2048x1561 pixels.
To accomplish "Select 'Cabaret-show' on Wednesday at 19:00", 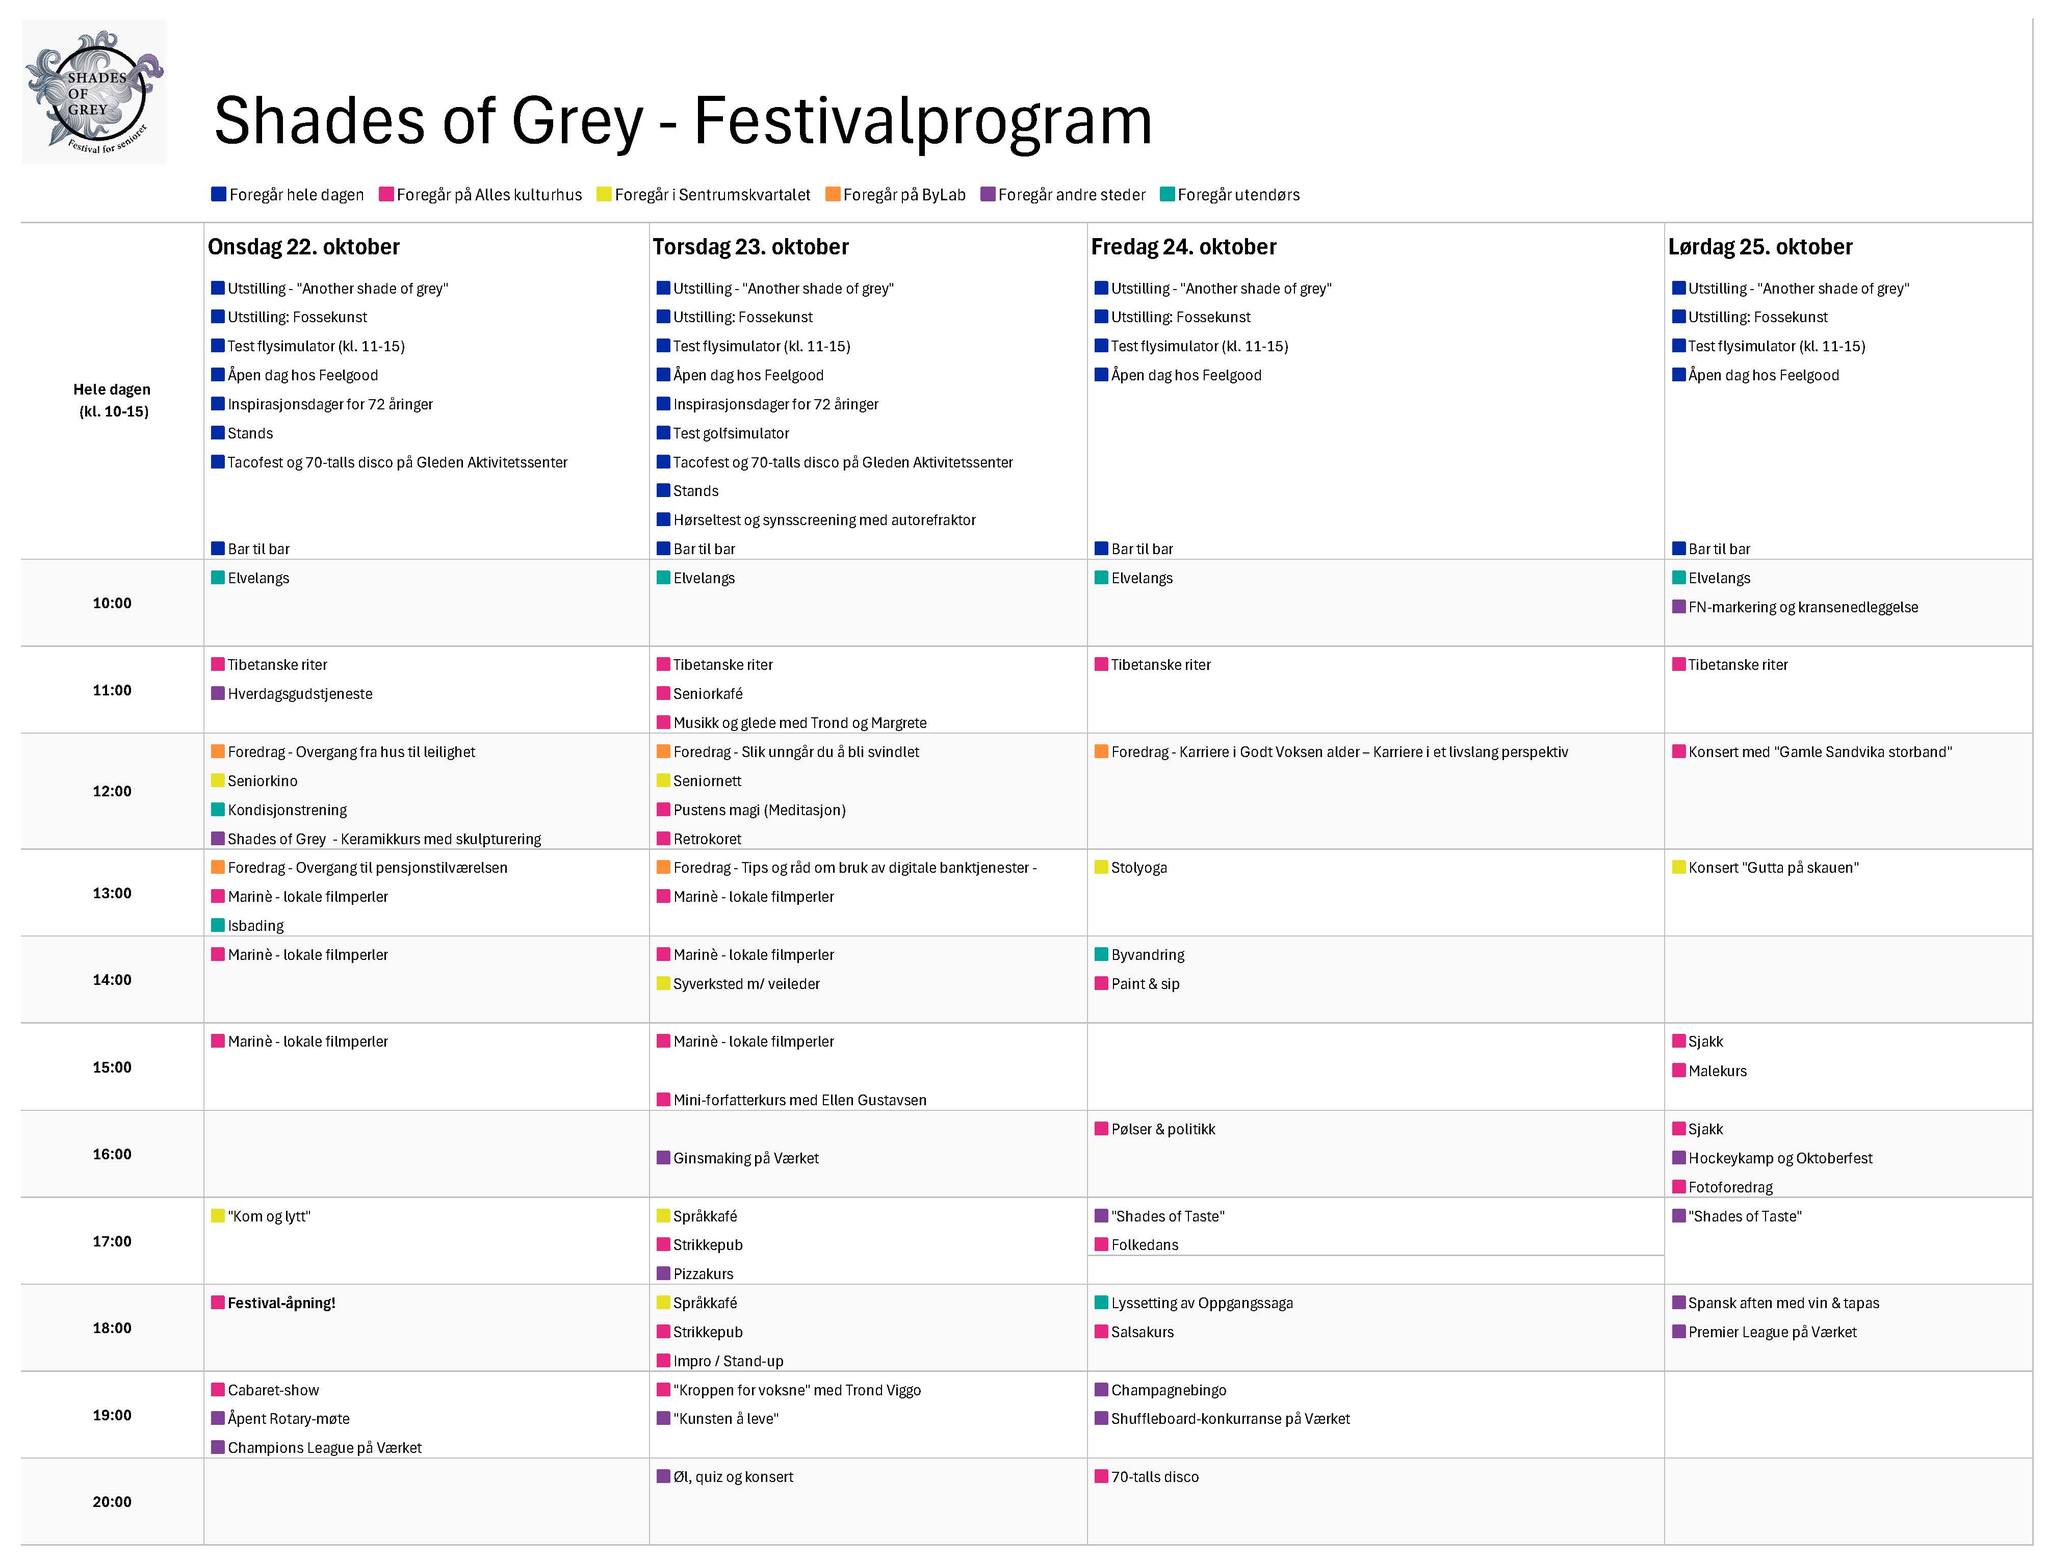I will 273,1390.
